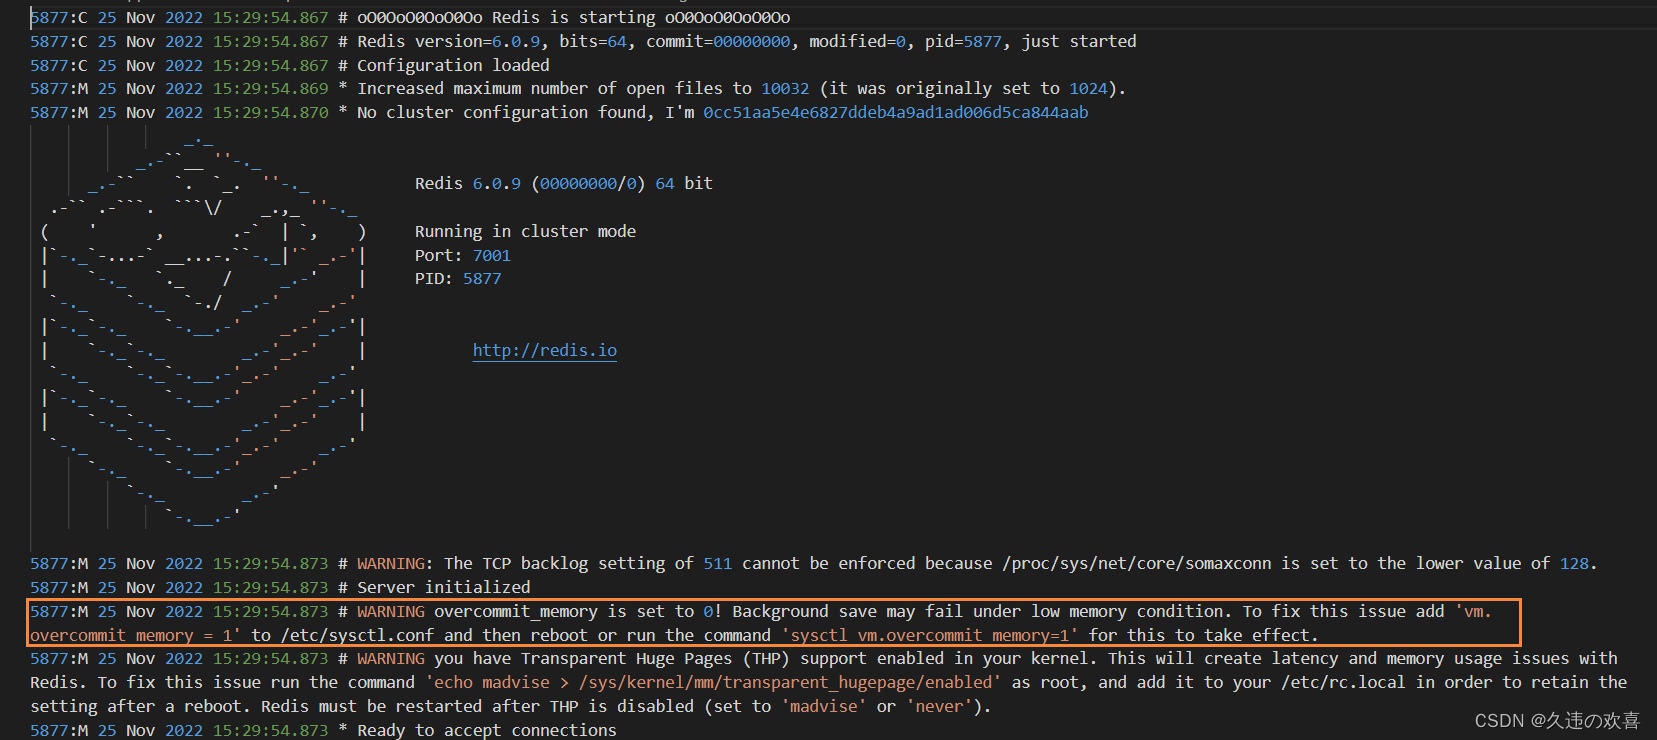Viewport: 1657px width, 740px height.
Task: Click 'No cluster configuration found' text
Action: [x=502, y=112]
